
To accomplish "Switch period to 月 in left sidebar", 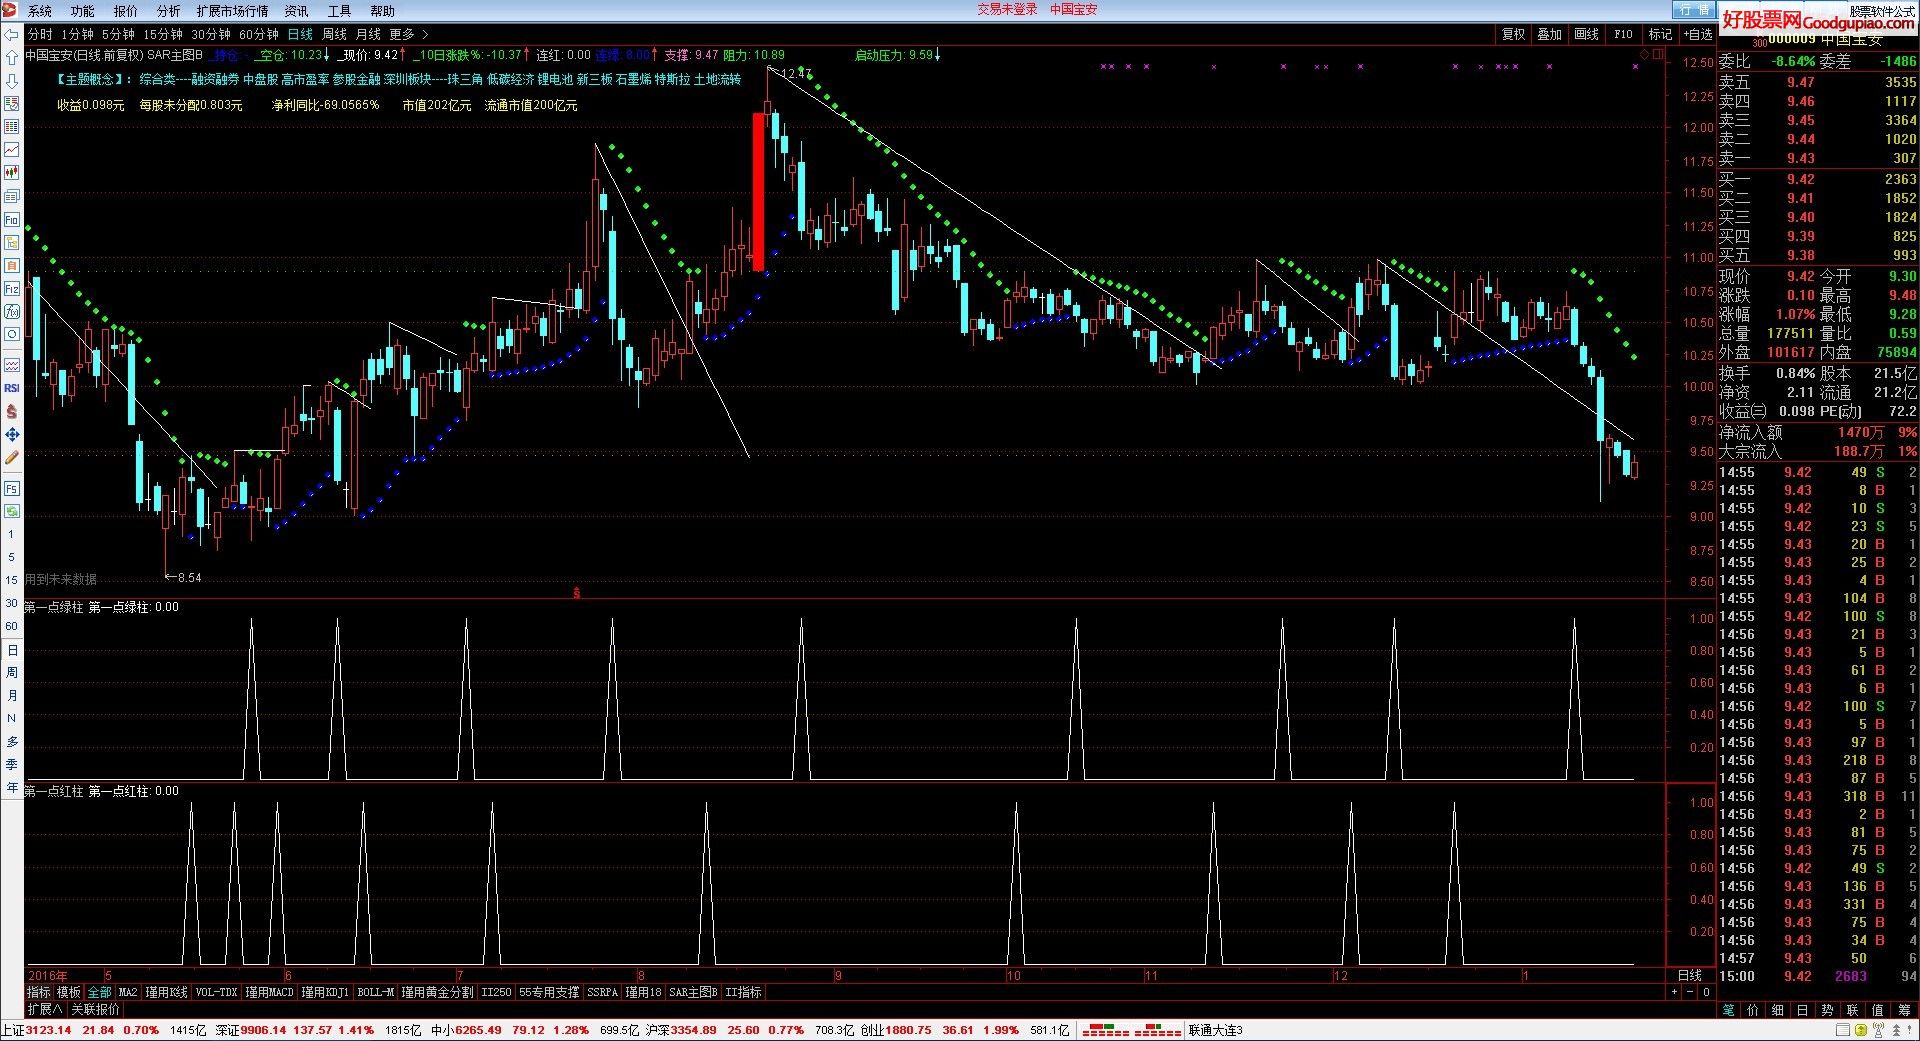I will pyautogui.click(x=12, y=696).
